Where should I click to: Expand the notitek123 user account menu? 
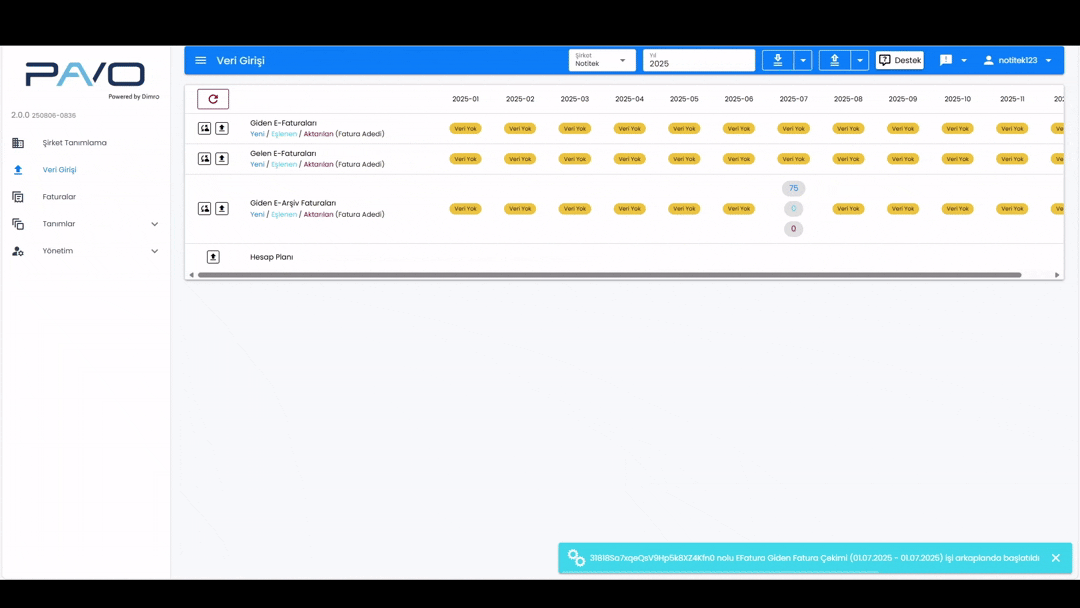pos(1017,60)
